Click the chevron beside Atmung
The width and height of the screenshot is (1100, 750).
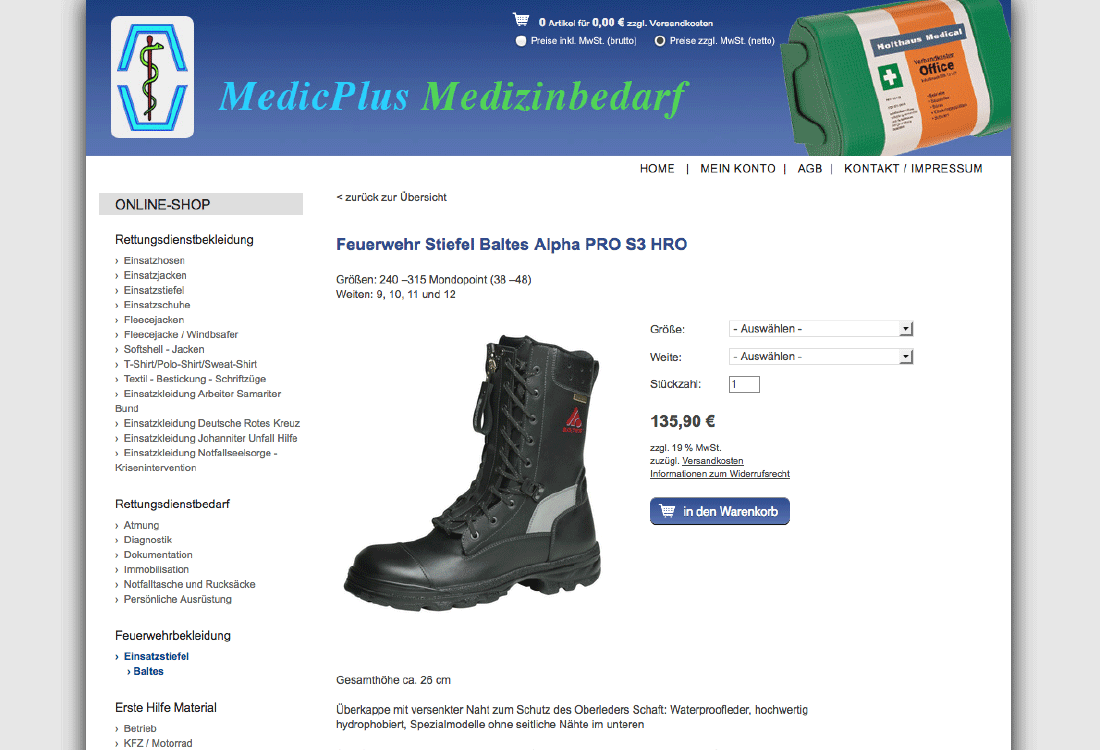coord(117,525)
